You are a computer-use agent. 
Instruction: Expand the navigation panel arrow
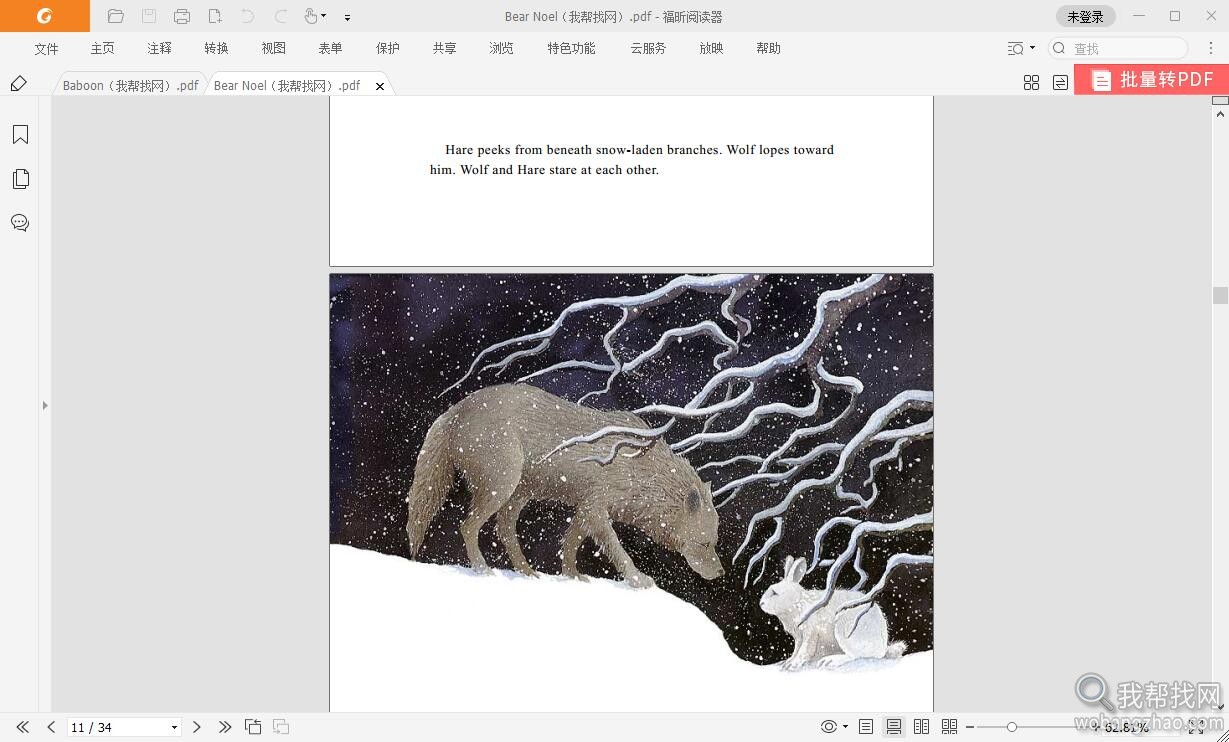45,405
